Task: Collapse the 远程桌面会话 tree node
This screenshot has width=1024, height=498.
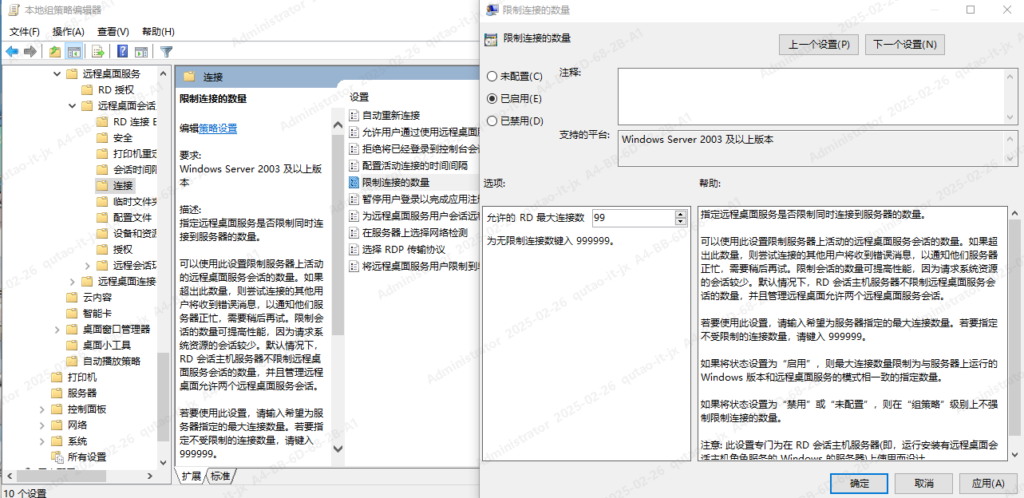Action: 72,106
